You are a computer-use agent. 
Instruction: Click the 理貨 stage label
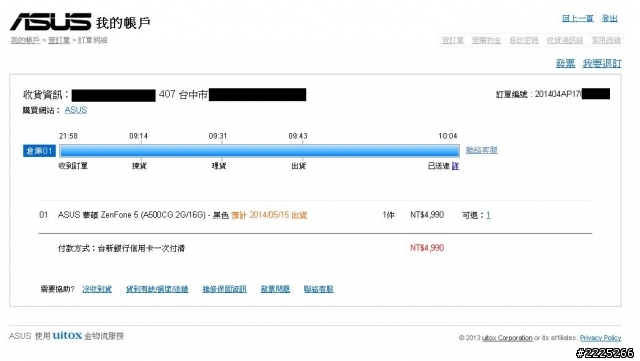point(219,166)
